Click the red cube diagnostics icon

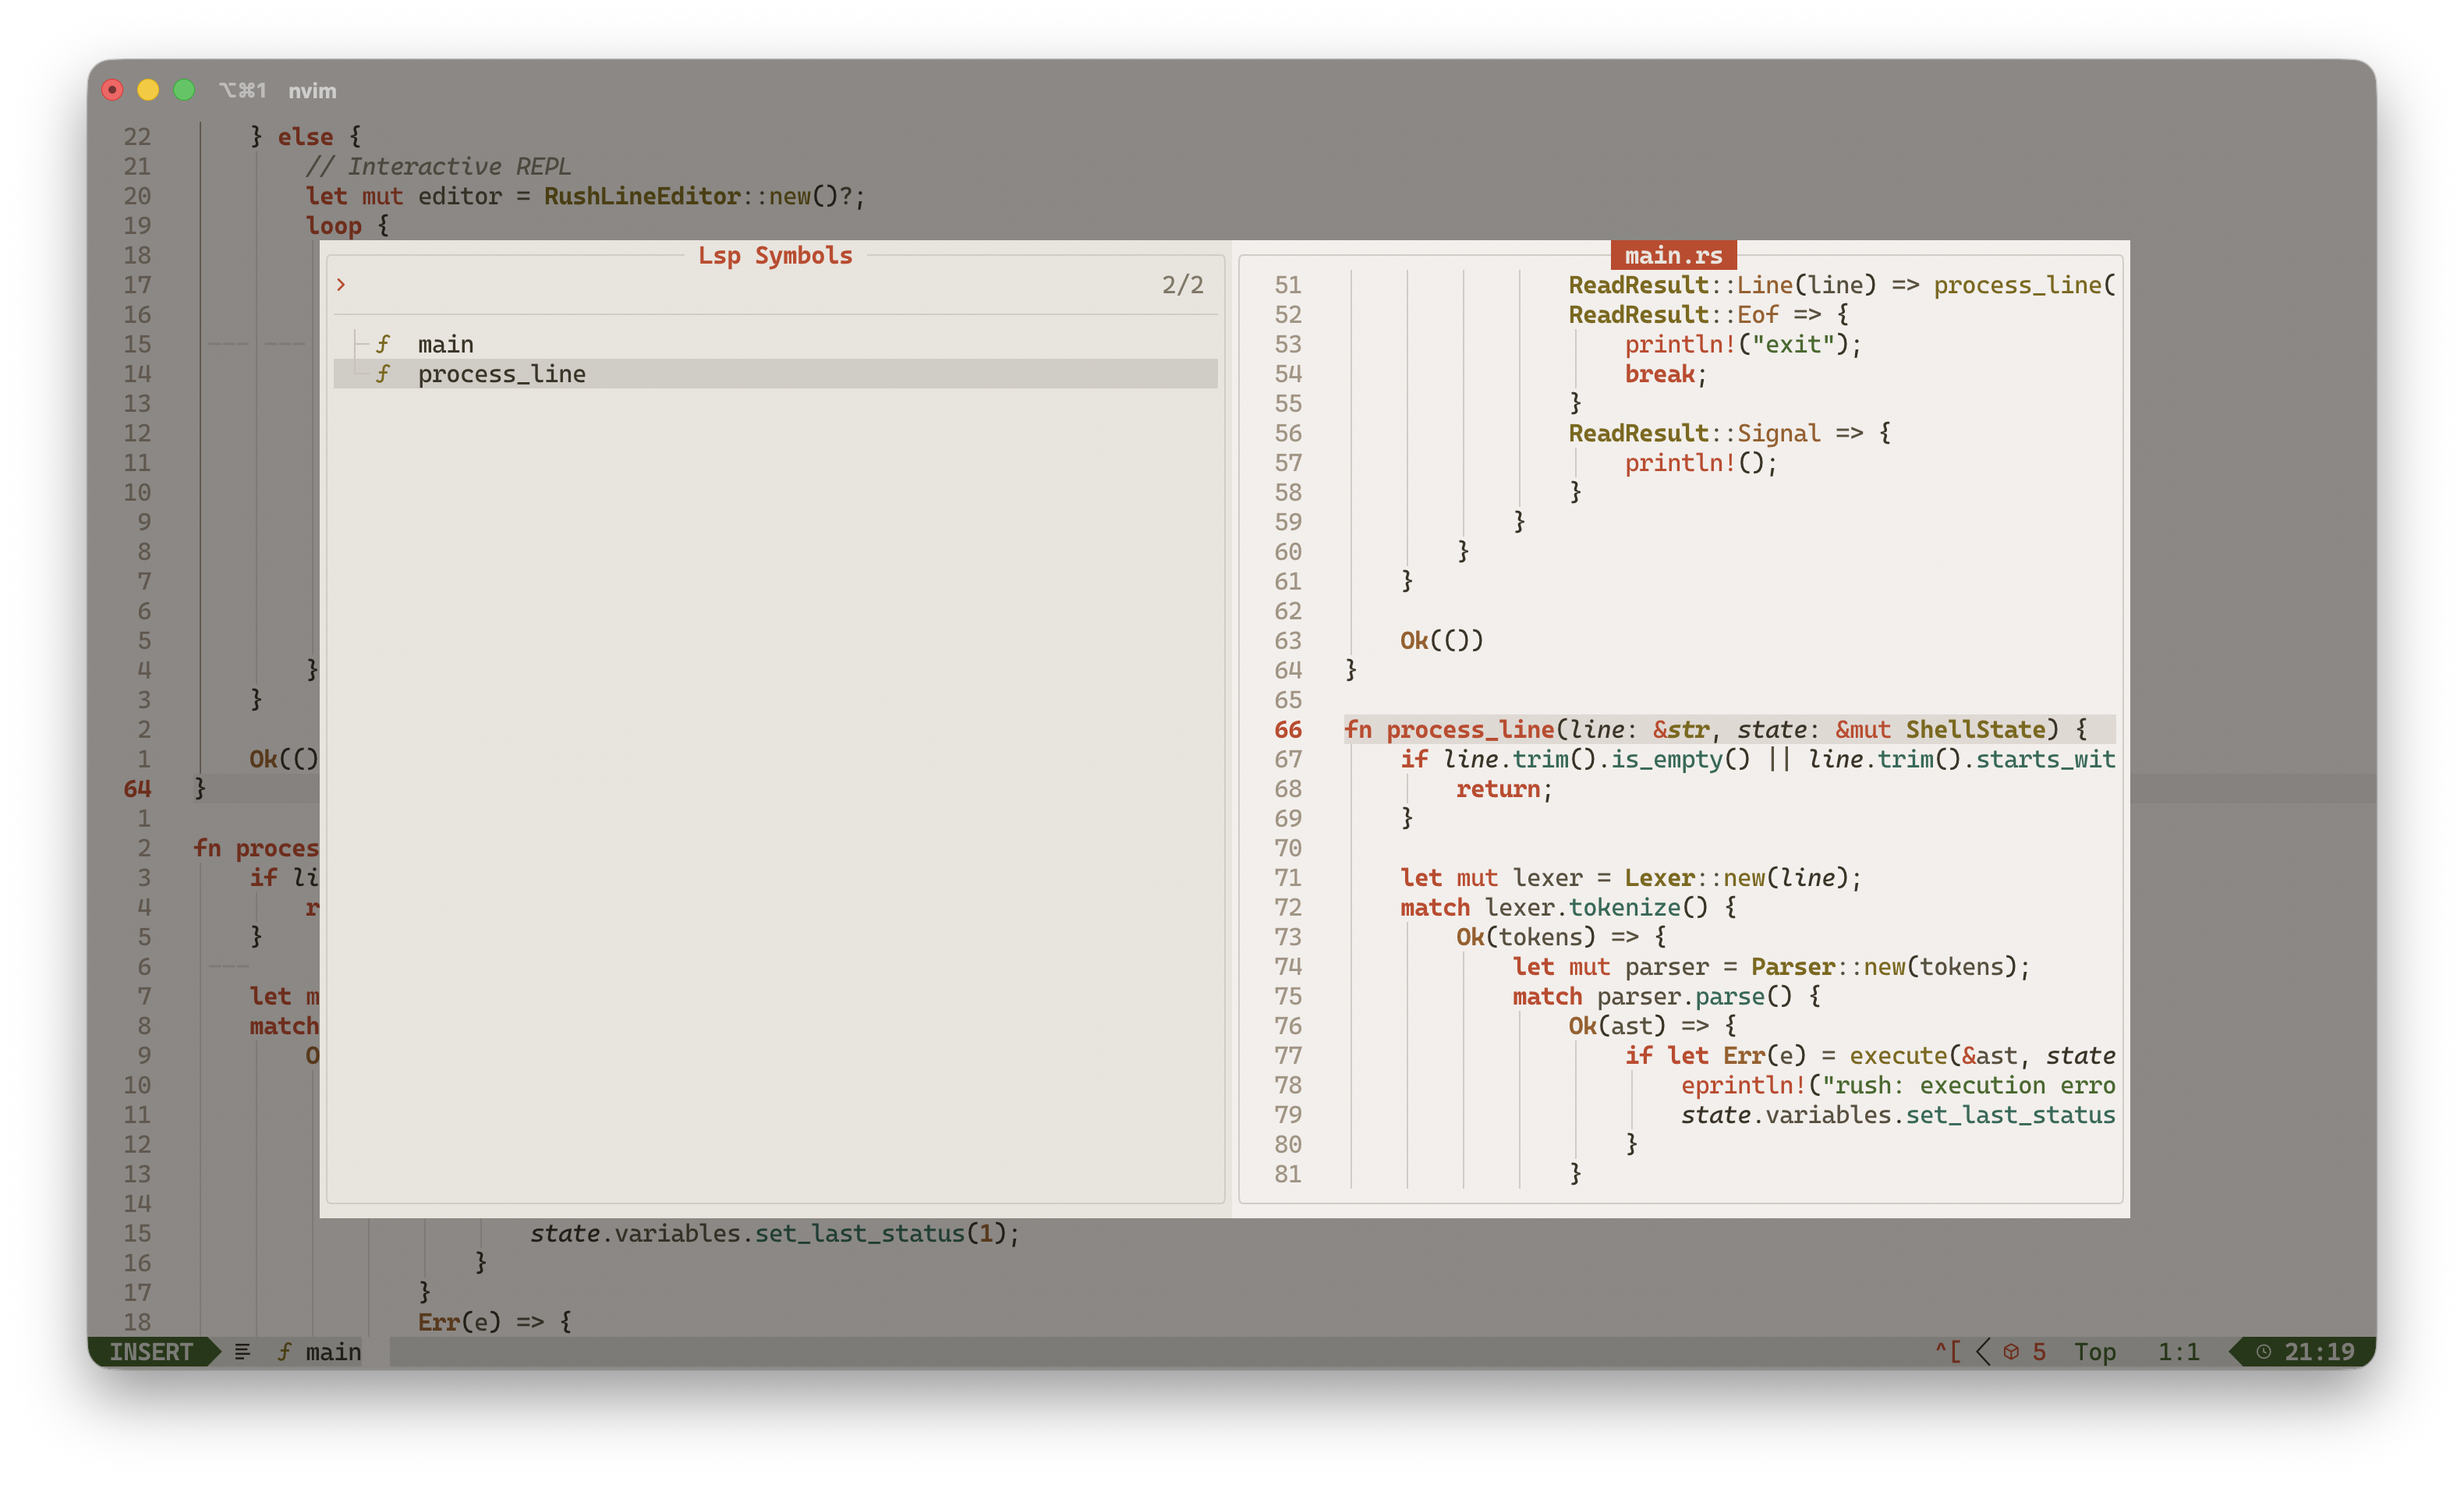click(2011, 1352)
